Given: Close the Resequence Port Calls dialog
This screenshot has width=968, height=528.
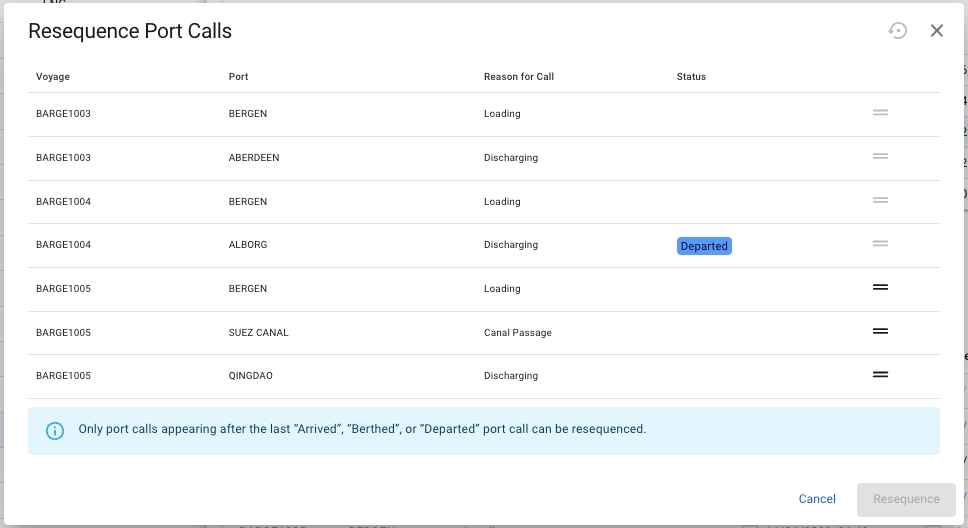Looking at the screenshot, I should pyautogui.click(x=937, y=31).
